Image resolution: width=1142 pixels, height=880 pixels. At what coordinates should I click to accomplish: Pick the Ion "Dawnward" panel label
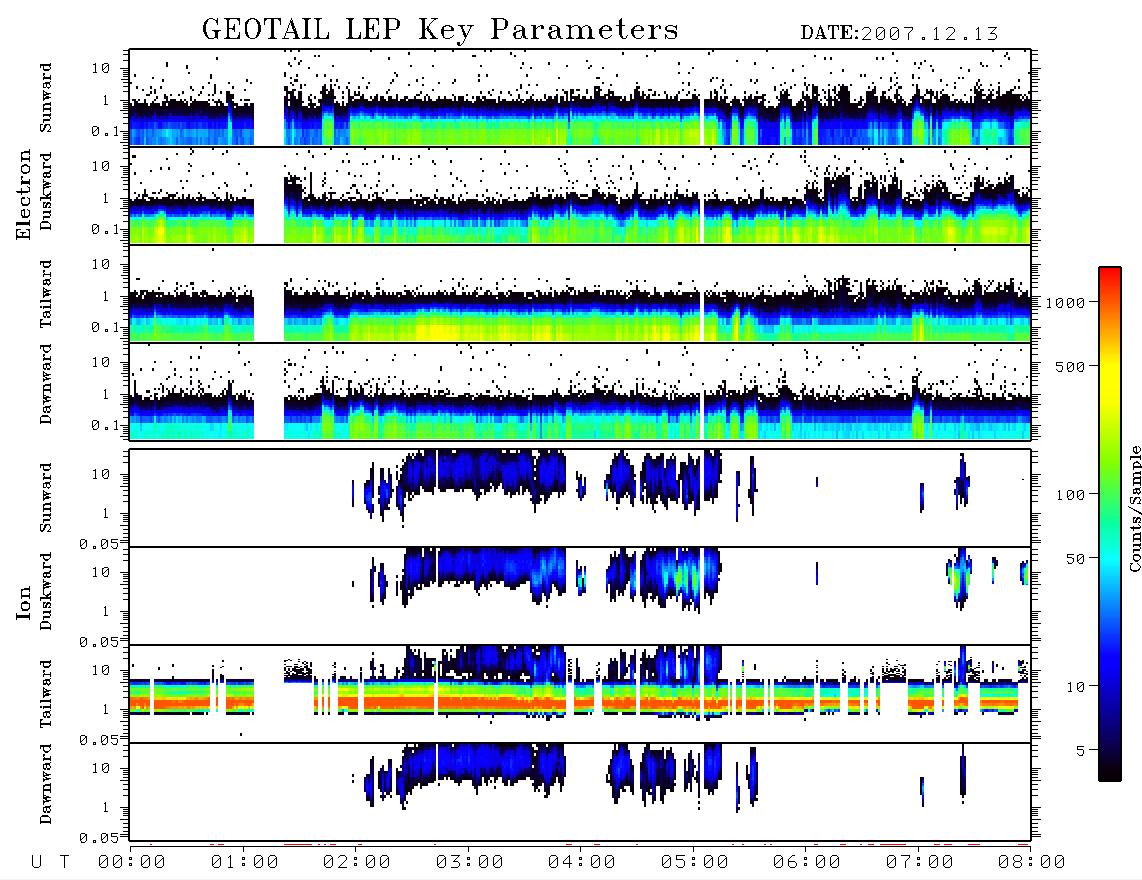[46, 784]
